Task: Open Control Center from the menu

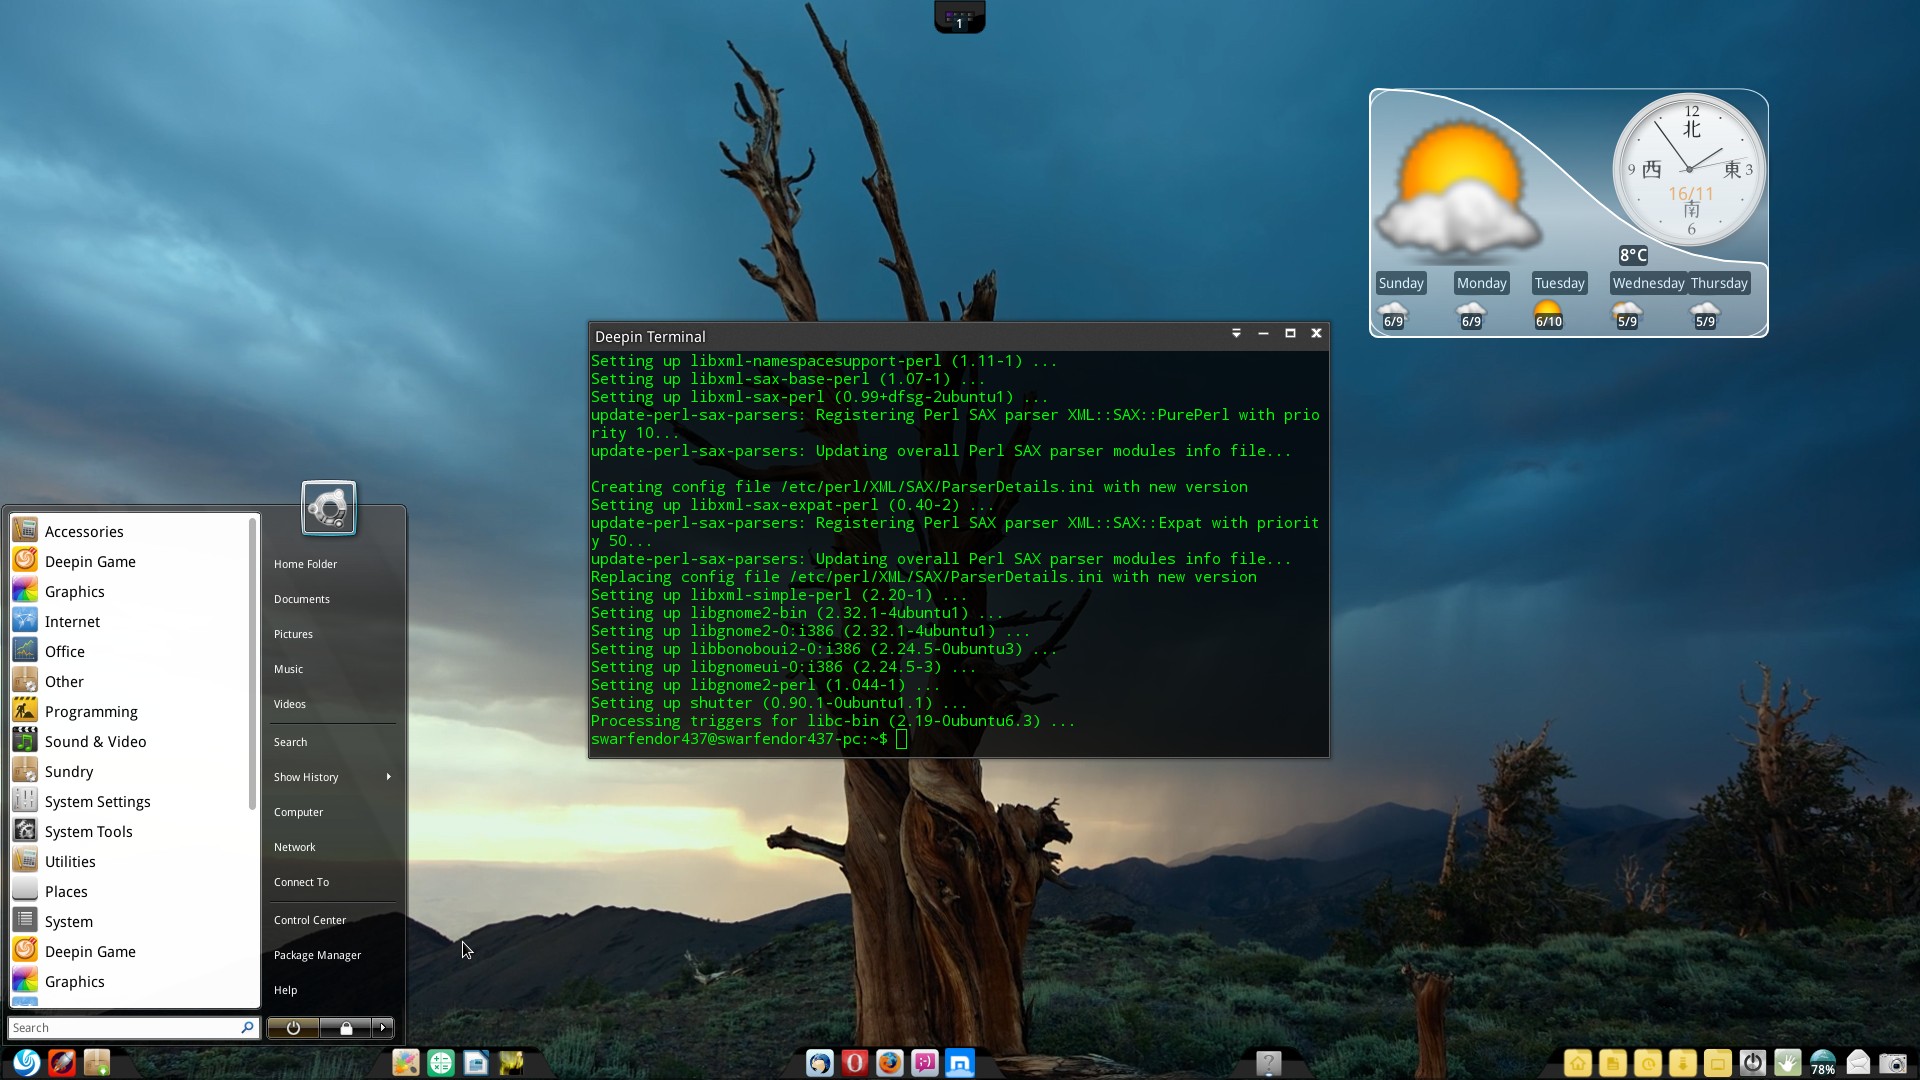Action: [x=310, y=920]
